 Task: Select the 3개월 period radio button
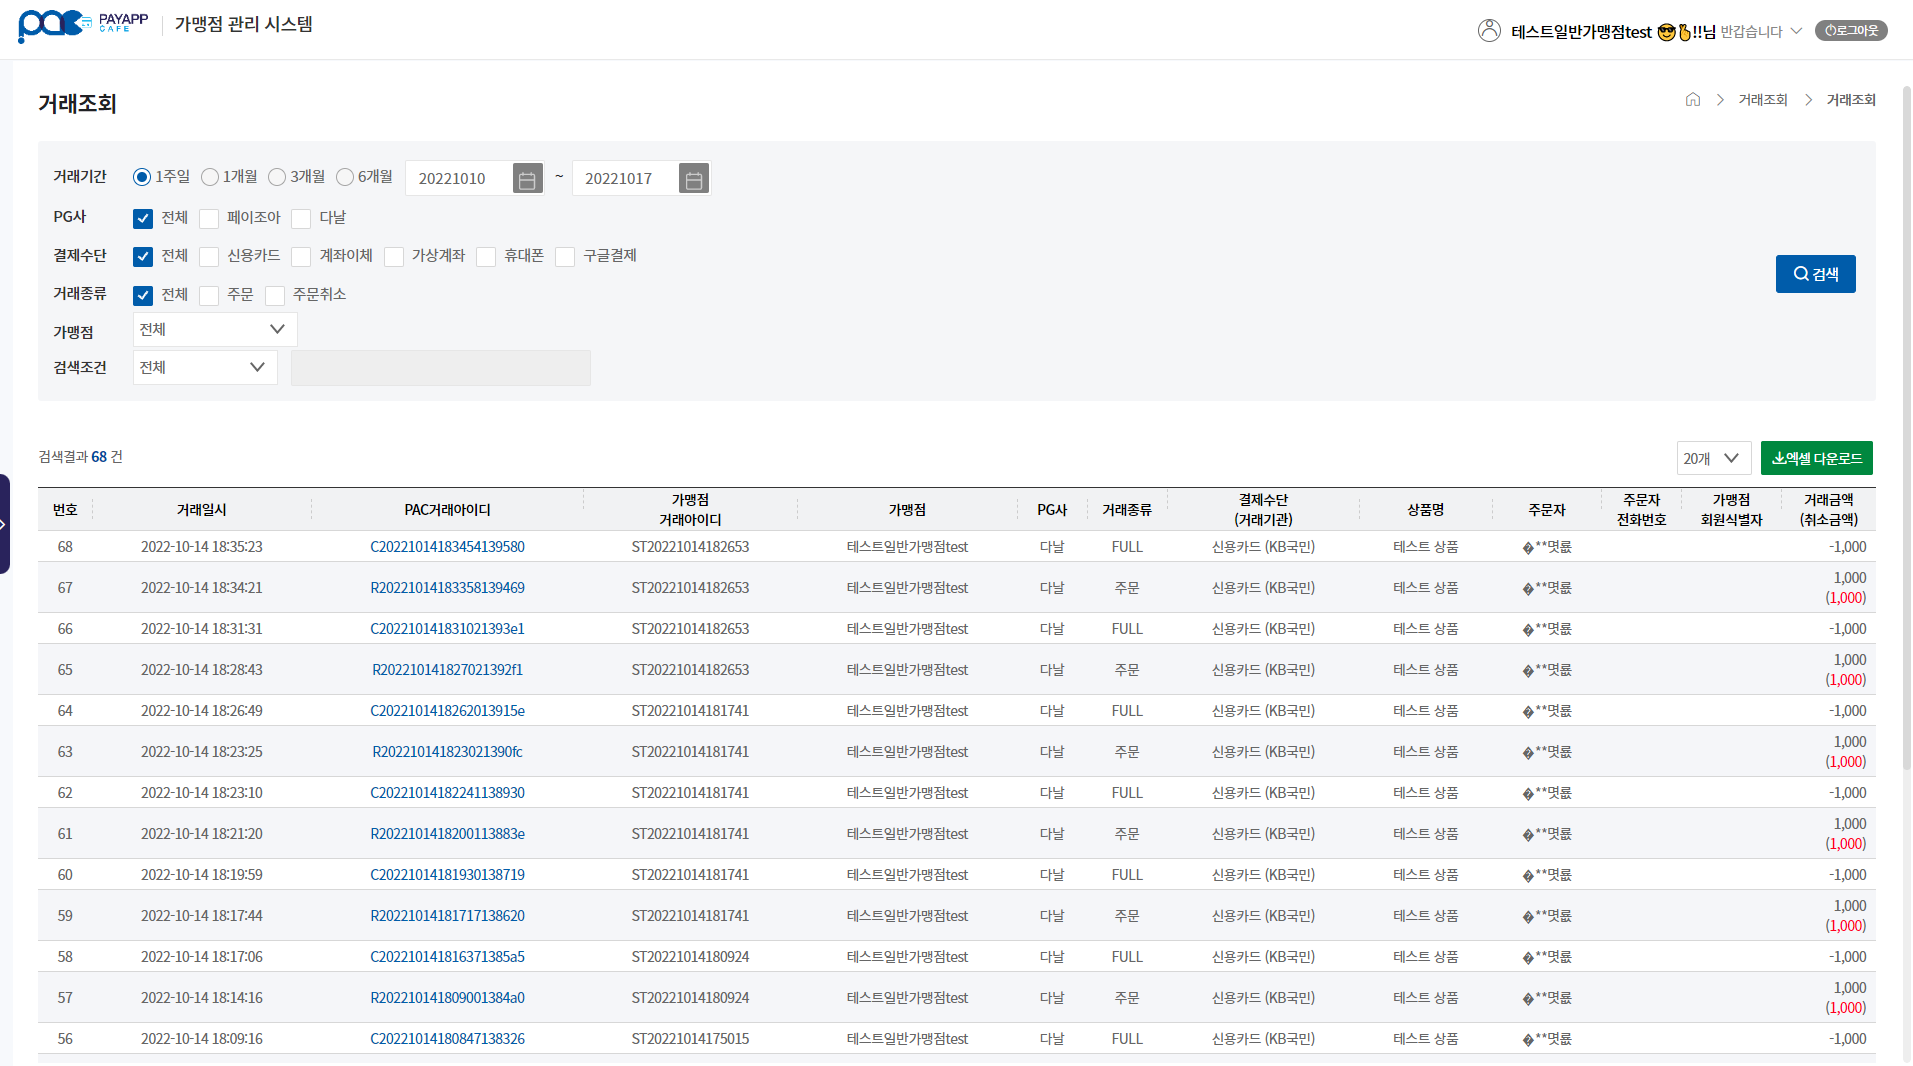point(277,177)
